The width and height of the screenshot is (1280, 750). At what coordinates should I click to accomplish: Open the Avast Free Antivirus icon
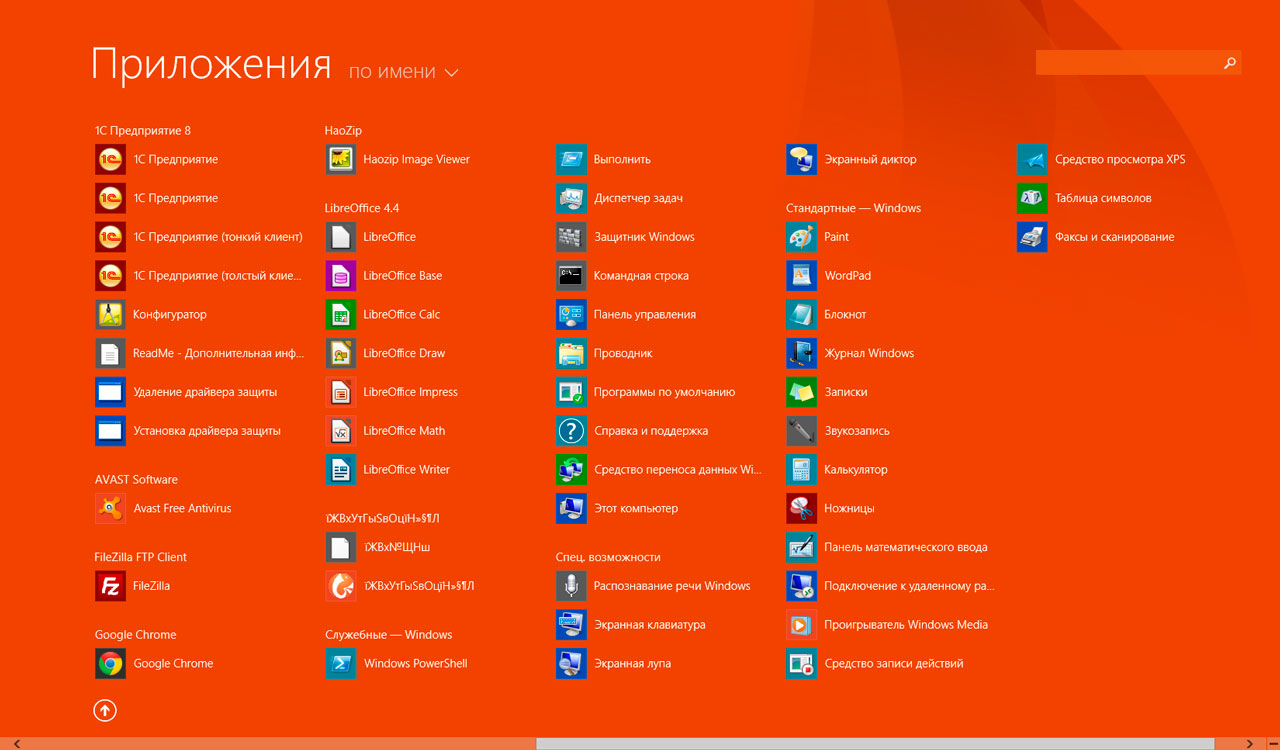click(x=110, y=509)
